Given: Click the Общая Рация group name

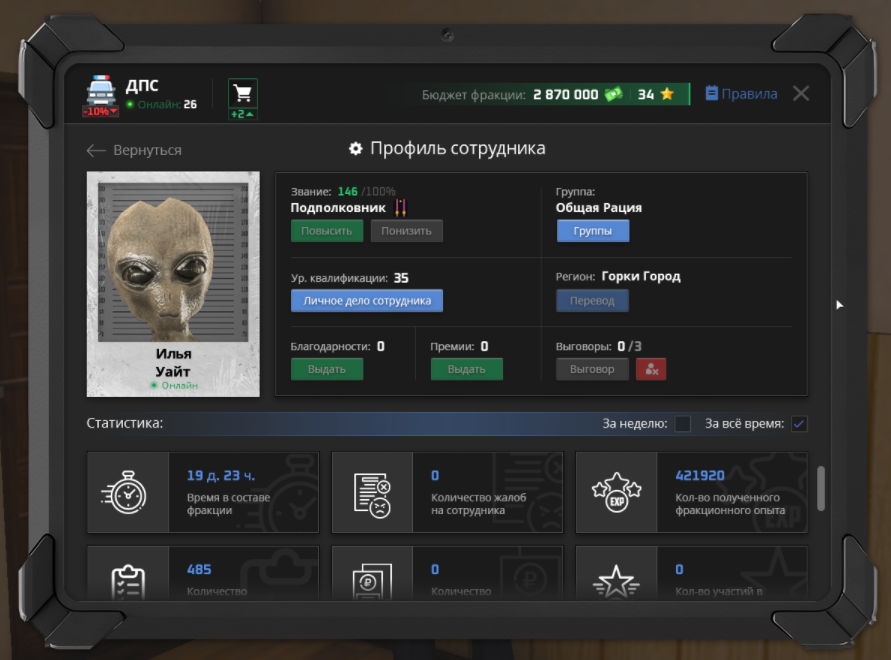Looking at the screenshot, I should (x=599, y=208).
